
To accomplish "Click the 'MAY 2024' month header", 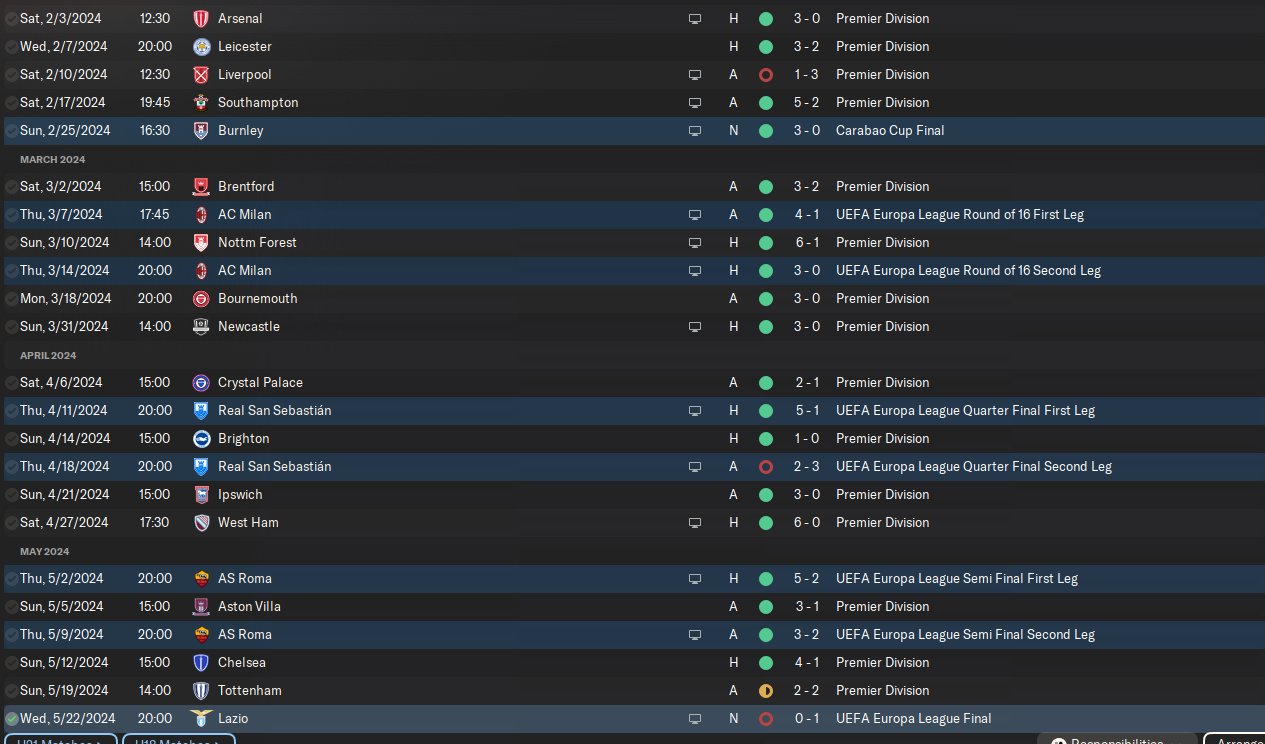I will tap(45, 551).
